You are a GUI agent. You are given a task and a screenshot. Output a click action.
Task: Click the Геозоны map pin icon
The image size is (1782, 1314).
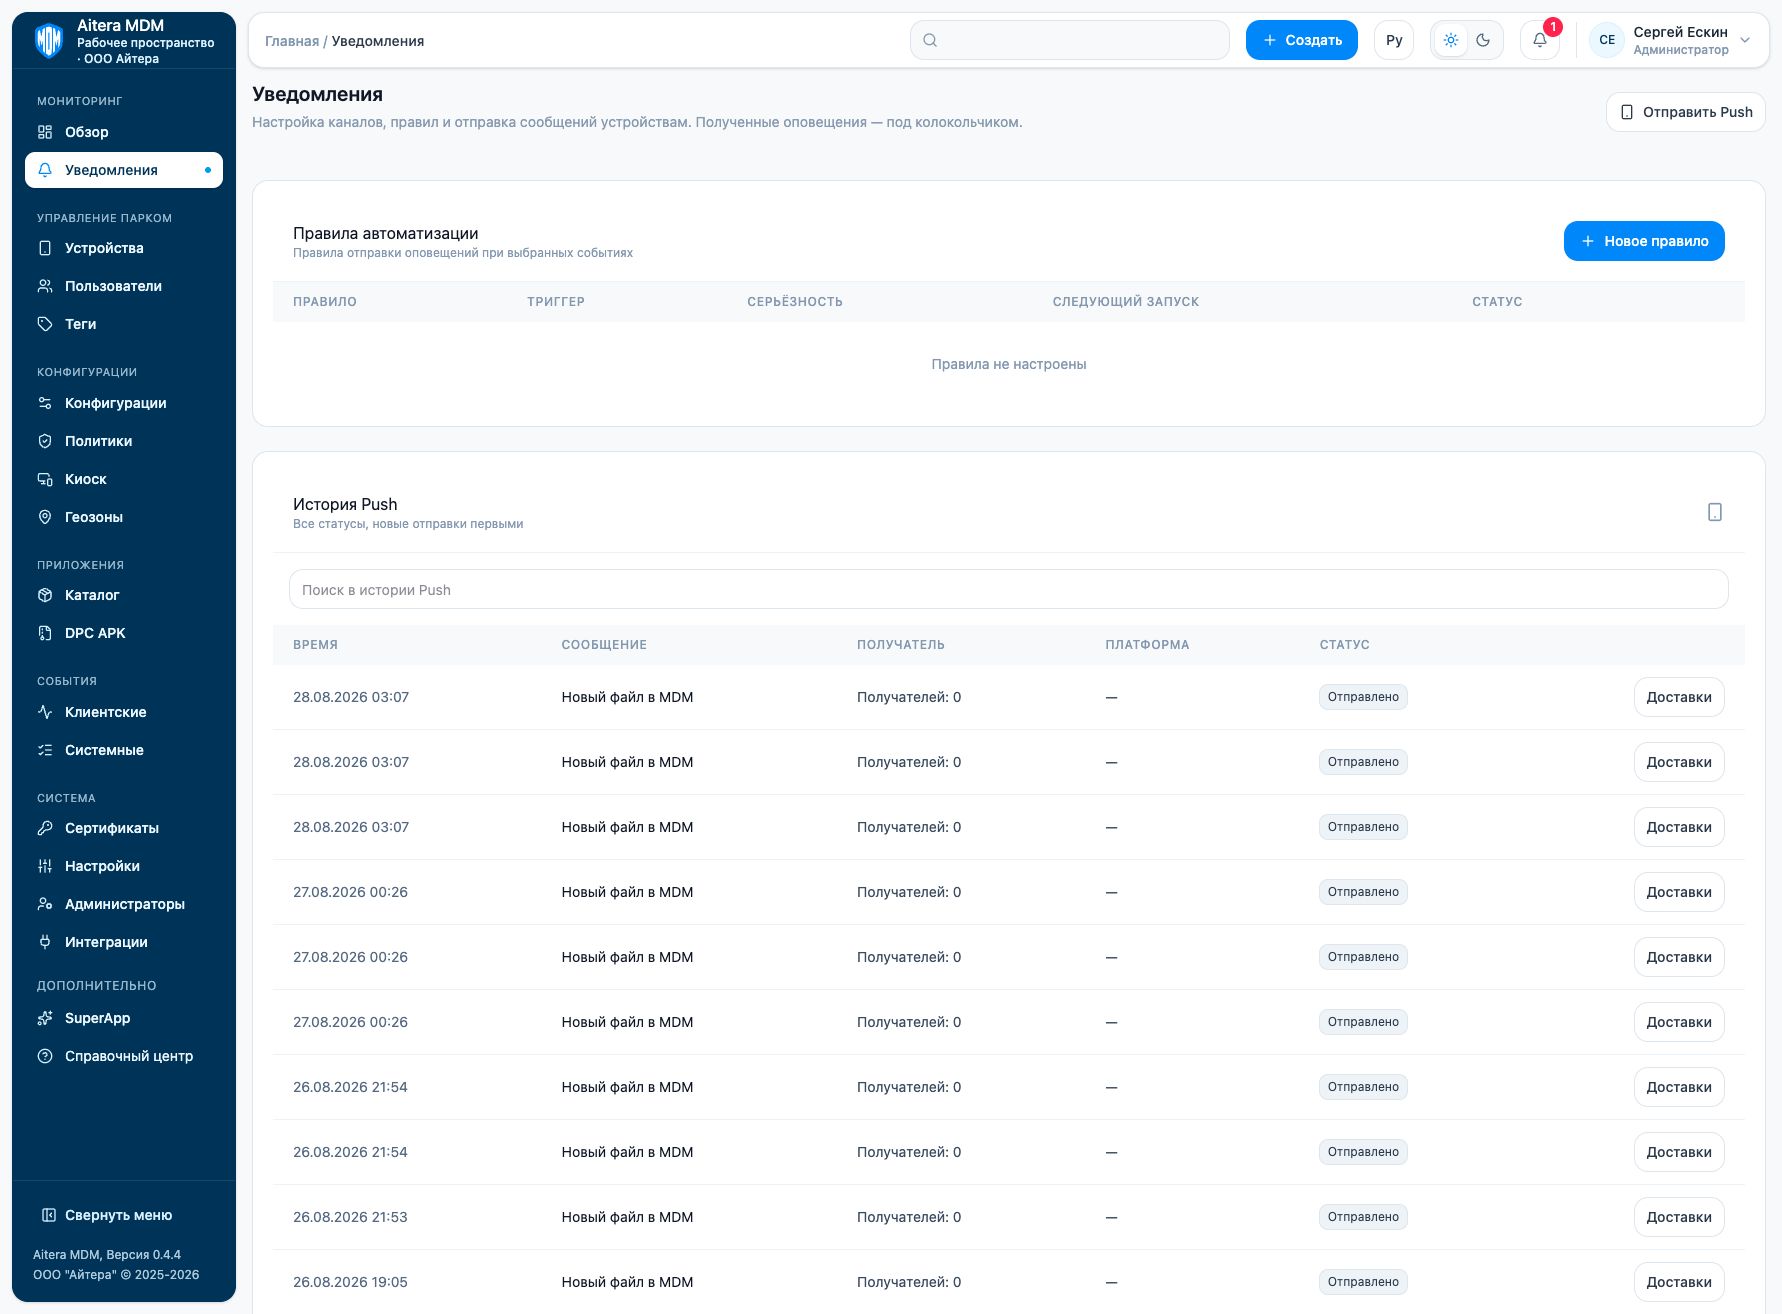coord(45,517)
